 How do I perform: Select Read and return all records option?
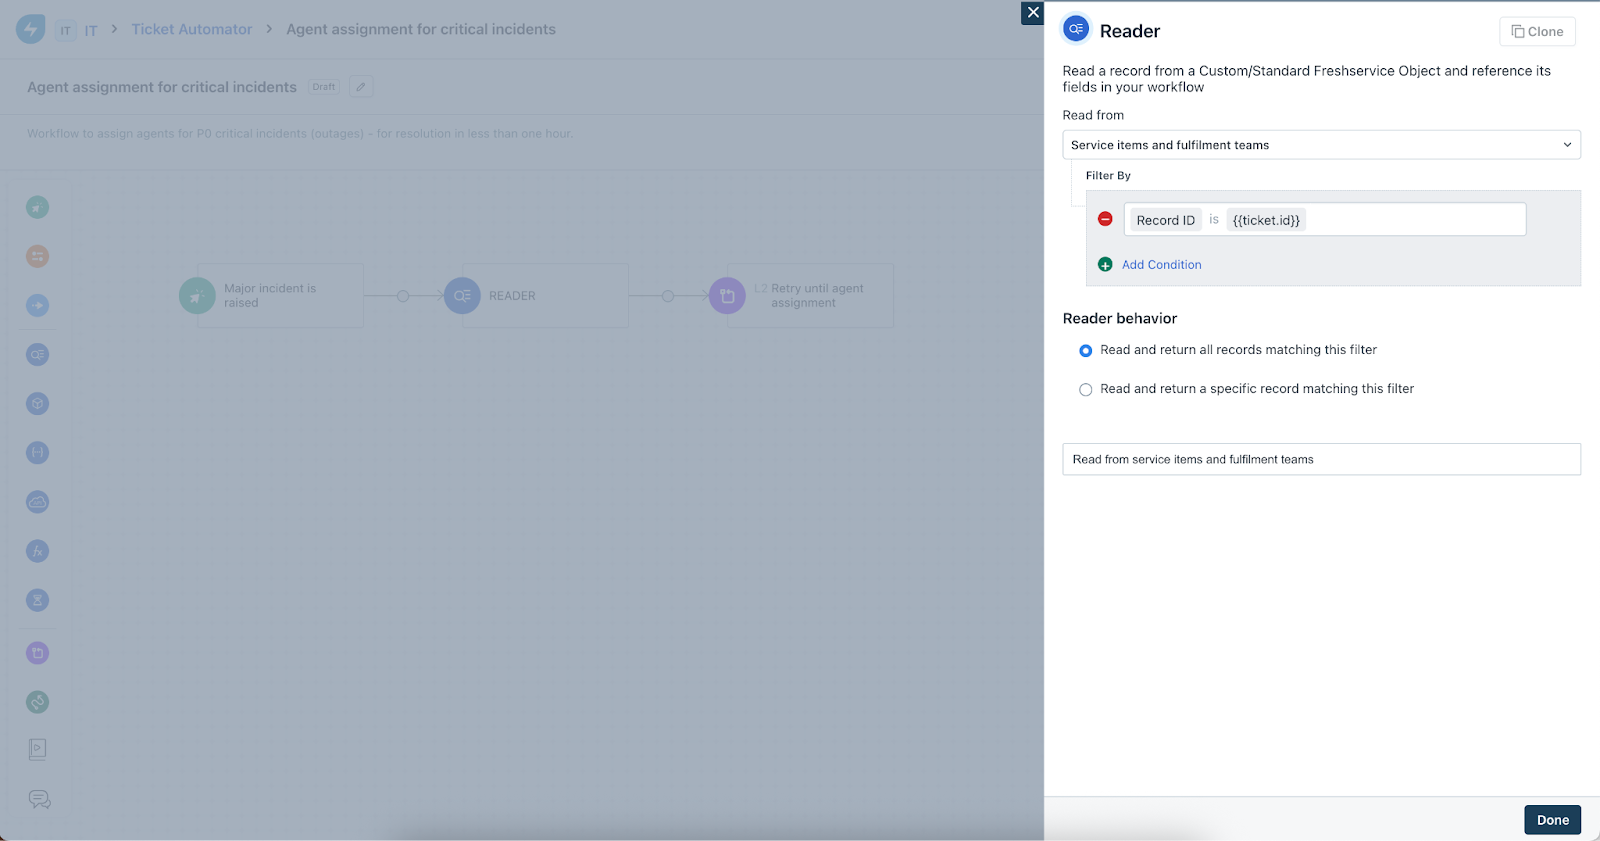coord(1085,351)
